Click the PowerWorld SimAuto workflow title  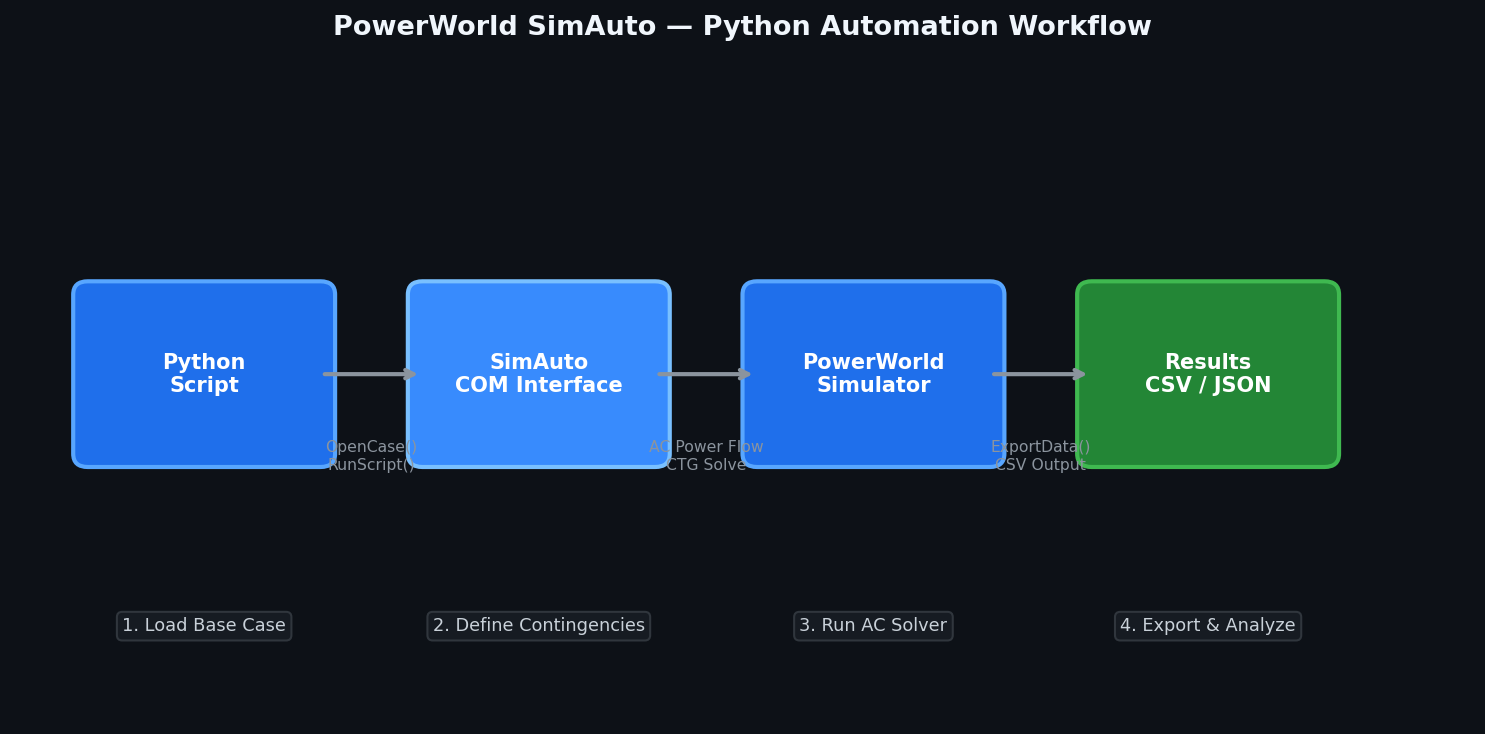point(742,27)
